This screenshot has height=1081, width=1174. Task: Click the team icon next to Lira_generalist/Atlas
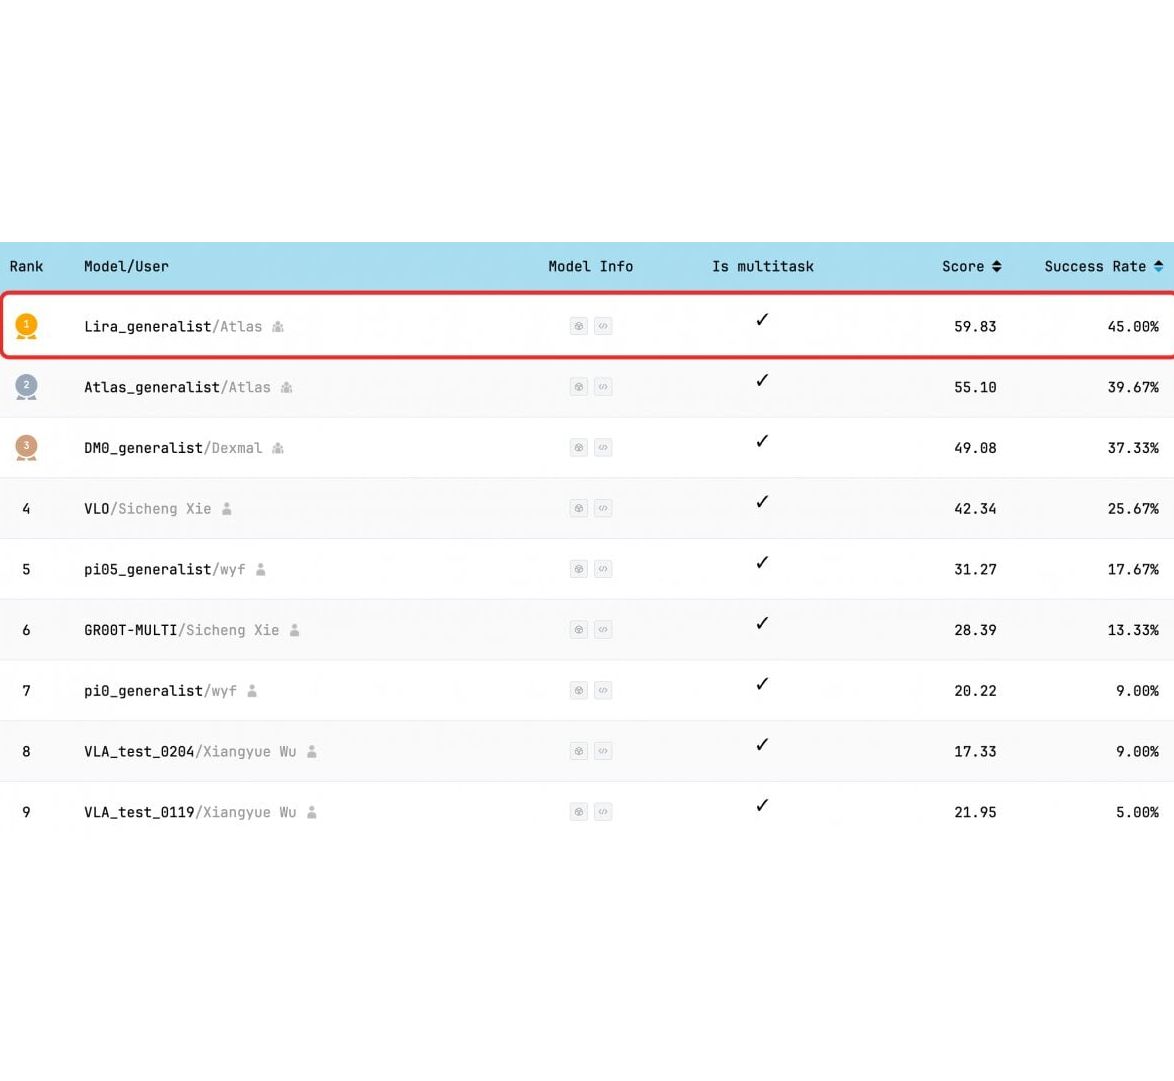pos(278,326)
